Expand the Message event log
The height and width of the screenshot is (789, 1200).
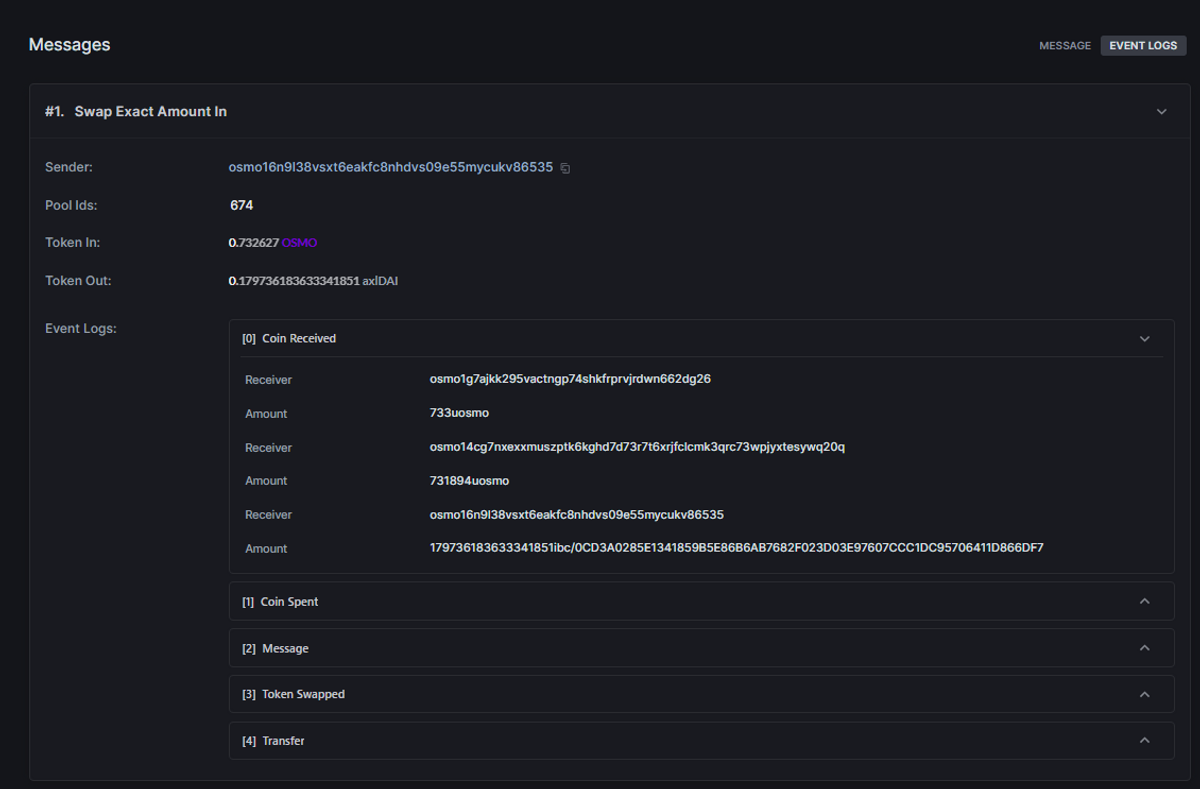pos(1145,648)
